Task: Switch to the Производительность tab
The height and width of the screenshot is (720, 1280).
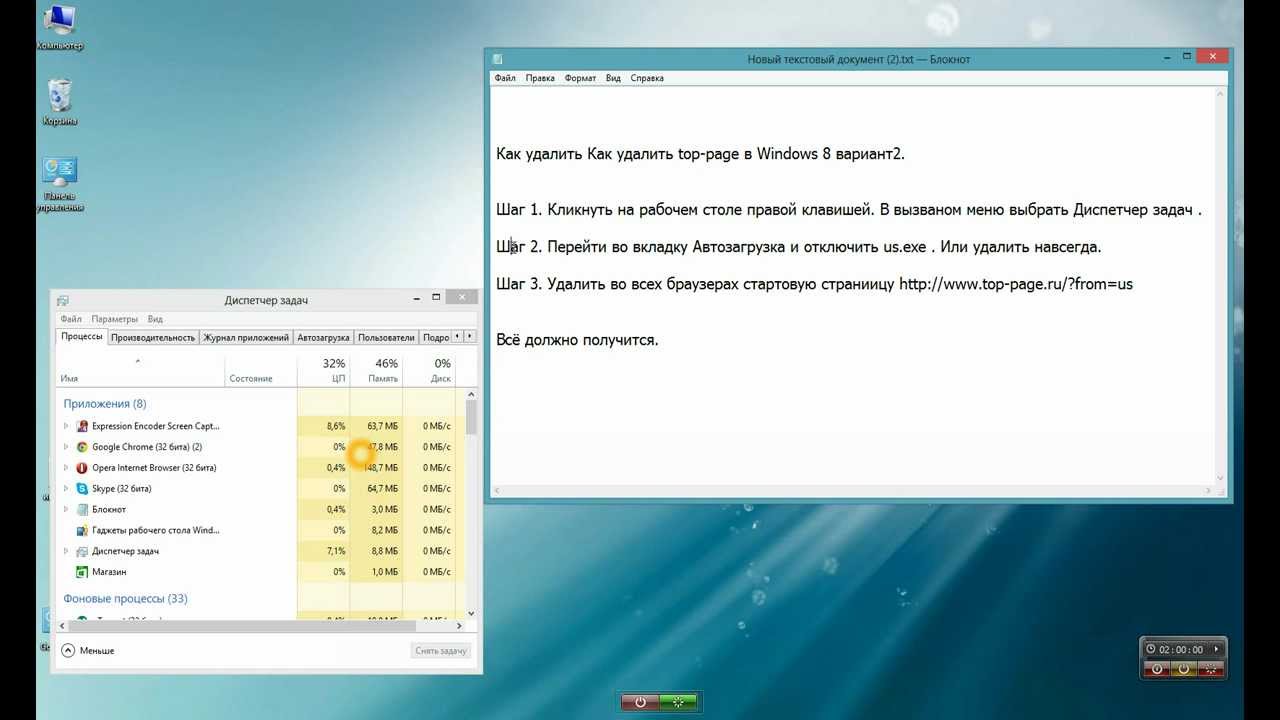Action: [153, 337]
